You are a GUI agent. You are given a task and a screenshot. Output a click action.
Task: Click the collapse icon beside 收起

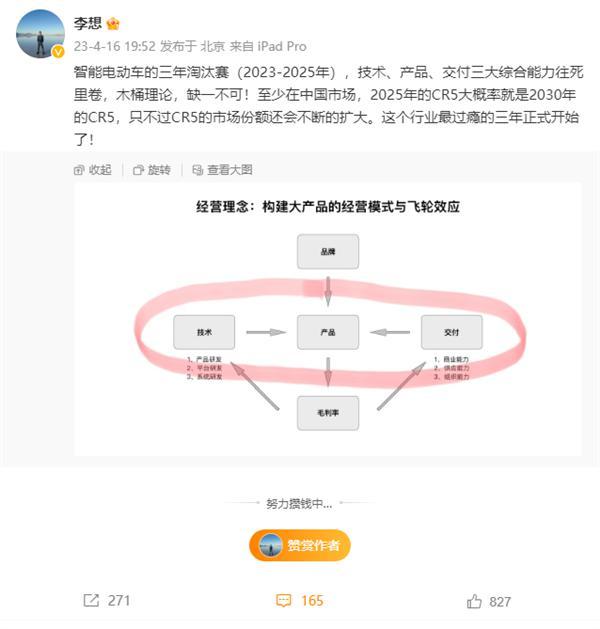click(79, 170)
